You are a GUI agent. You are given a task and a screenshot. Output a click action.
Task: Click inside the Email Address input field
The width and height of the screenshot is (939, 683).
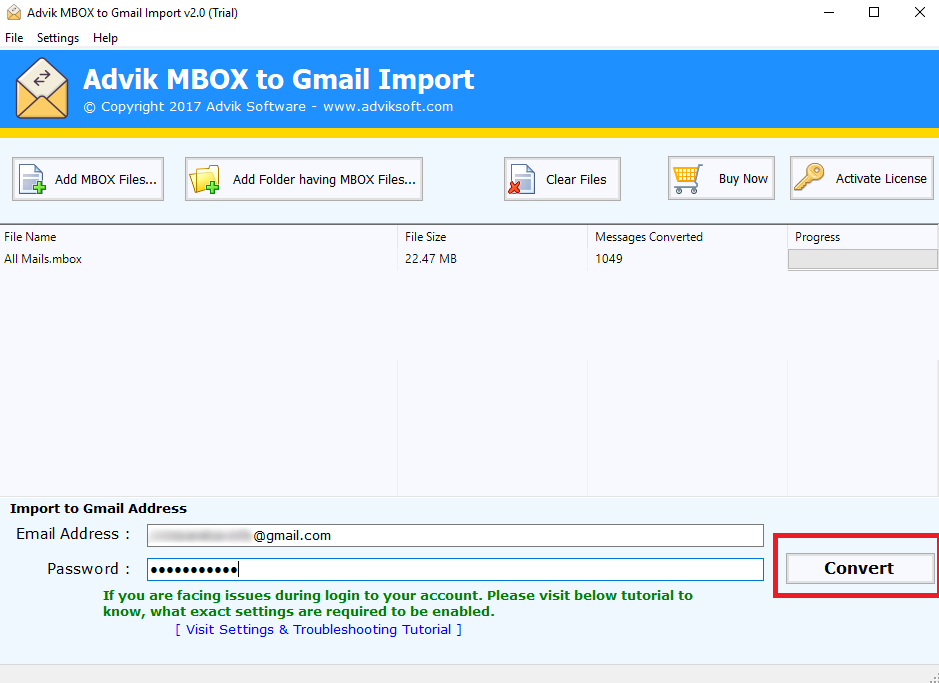[x=455, y=535]
